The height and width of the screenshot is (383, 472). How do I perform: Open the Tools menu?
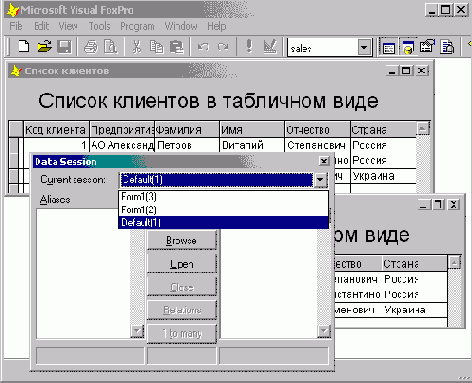tap(99, 26)
